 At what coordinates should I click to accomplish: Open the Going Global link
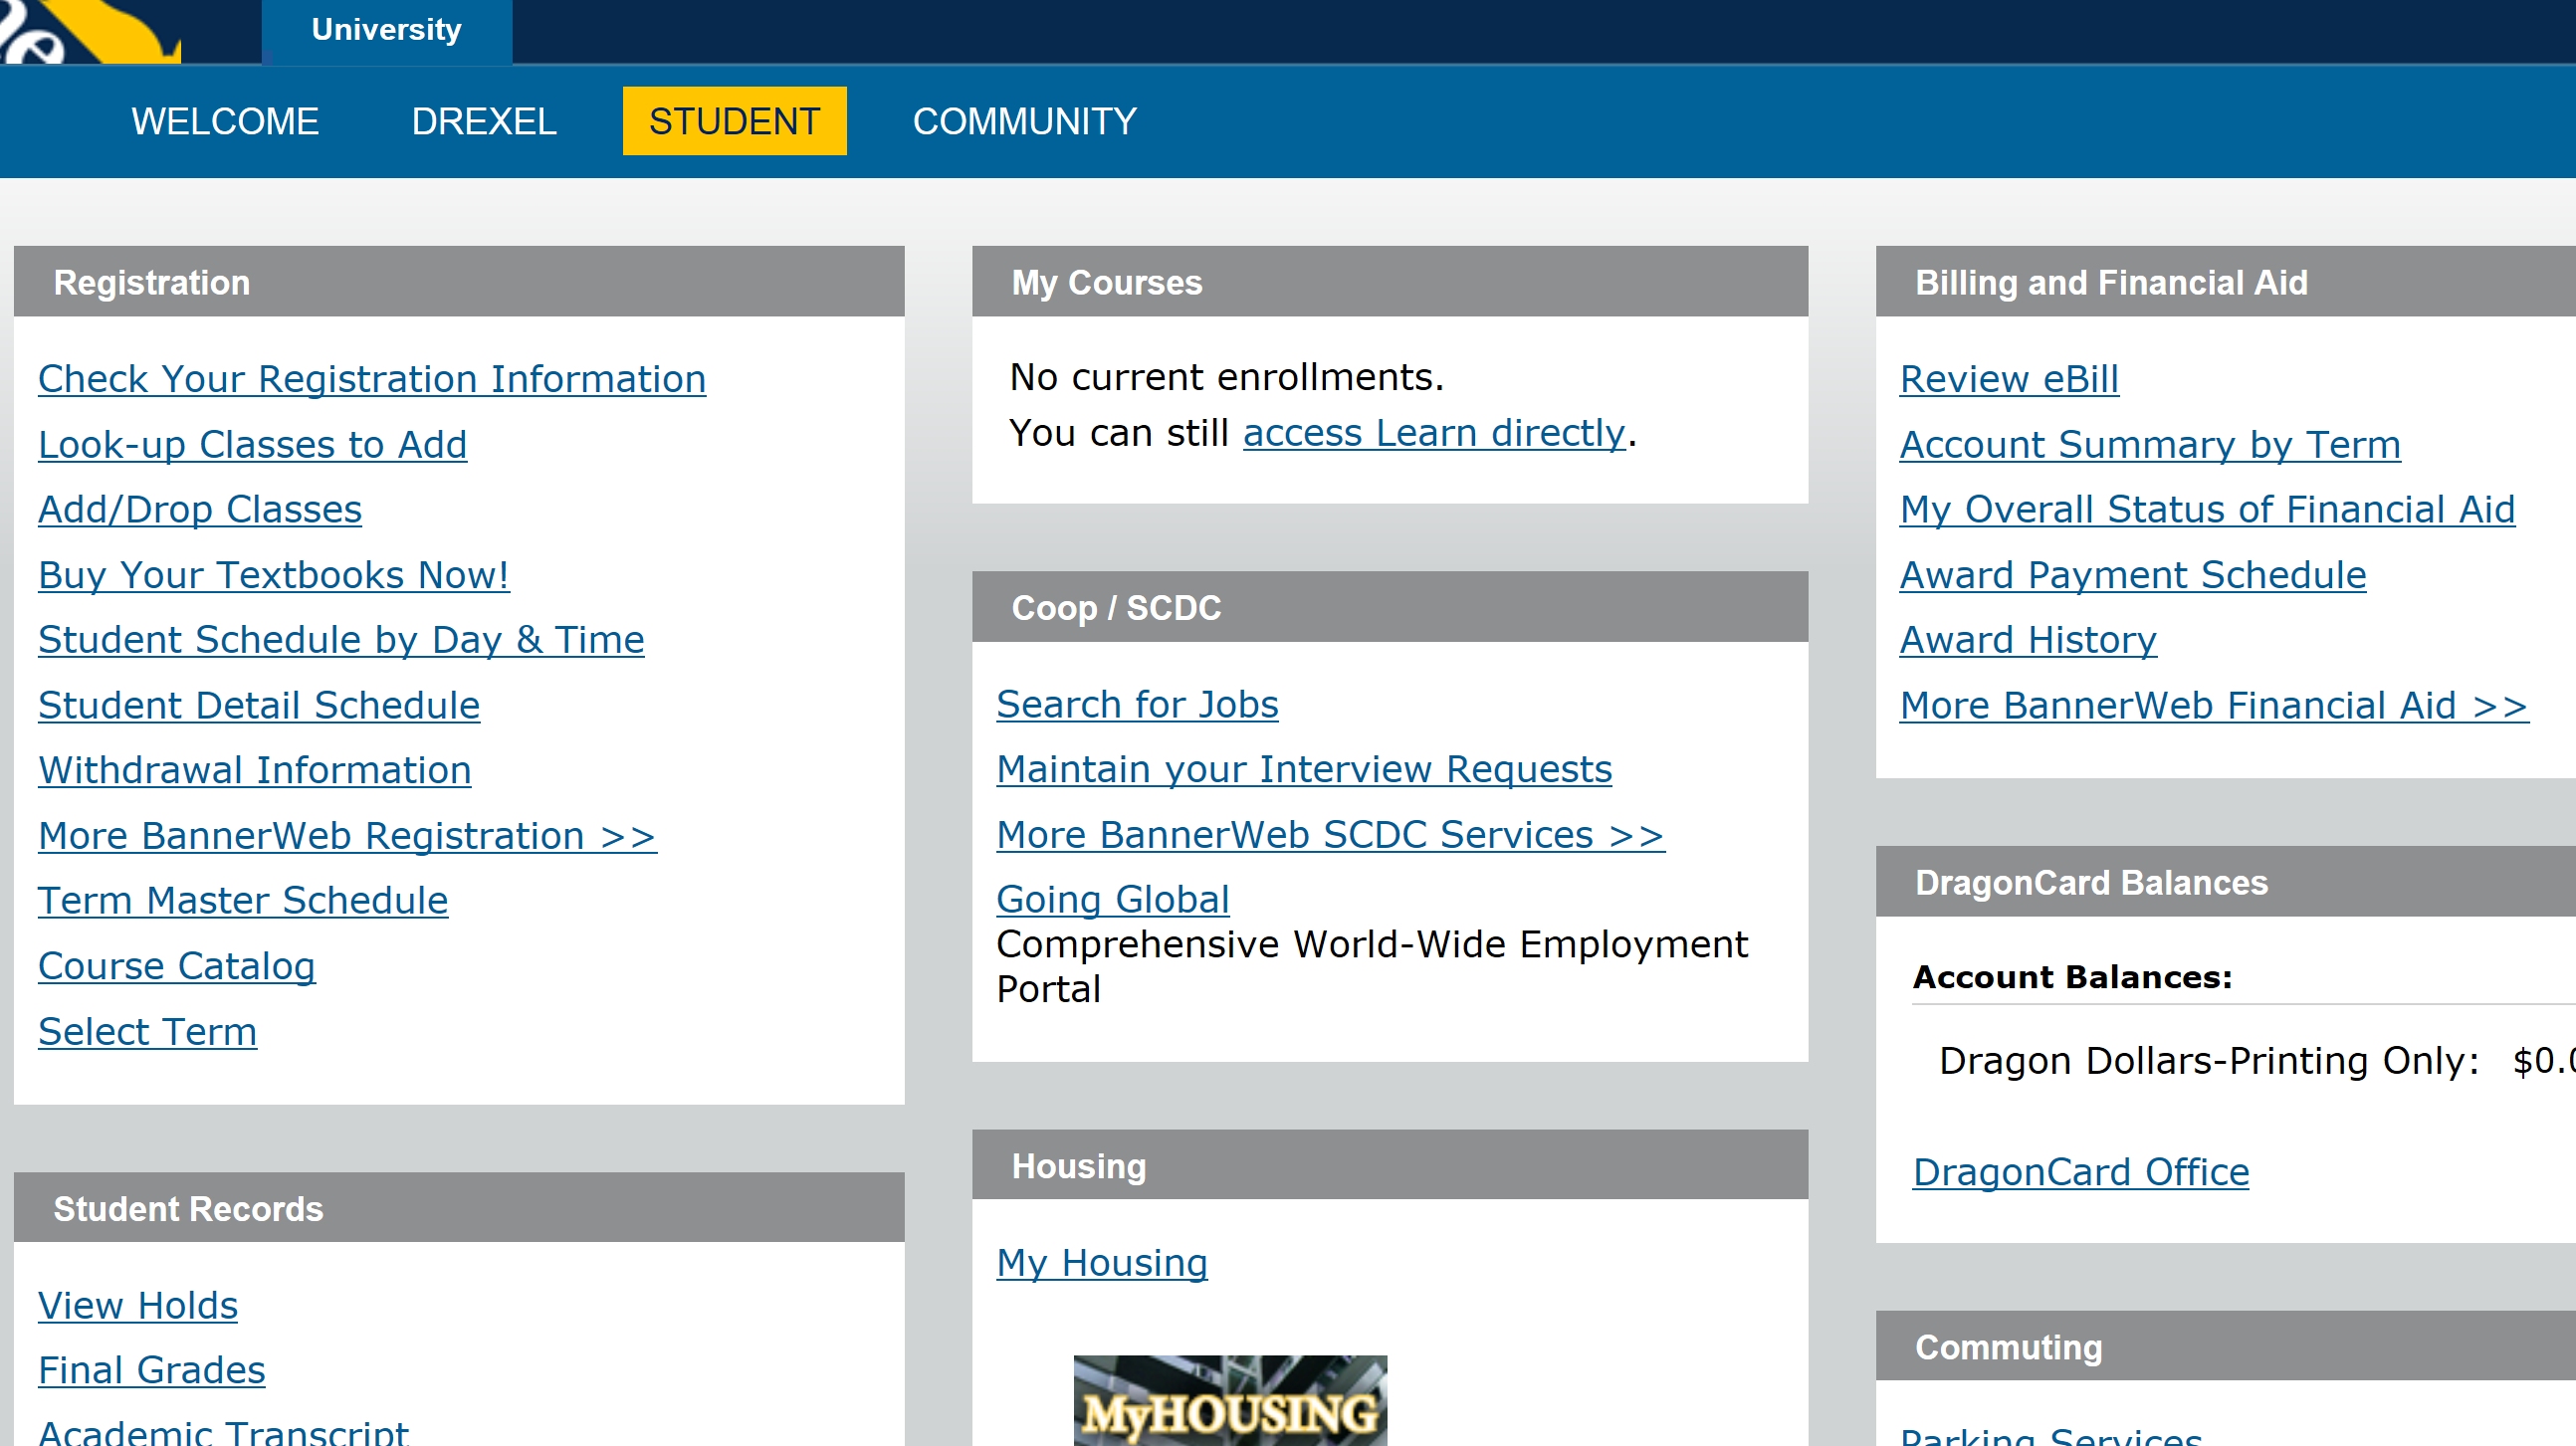[x=1112, y=900]
